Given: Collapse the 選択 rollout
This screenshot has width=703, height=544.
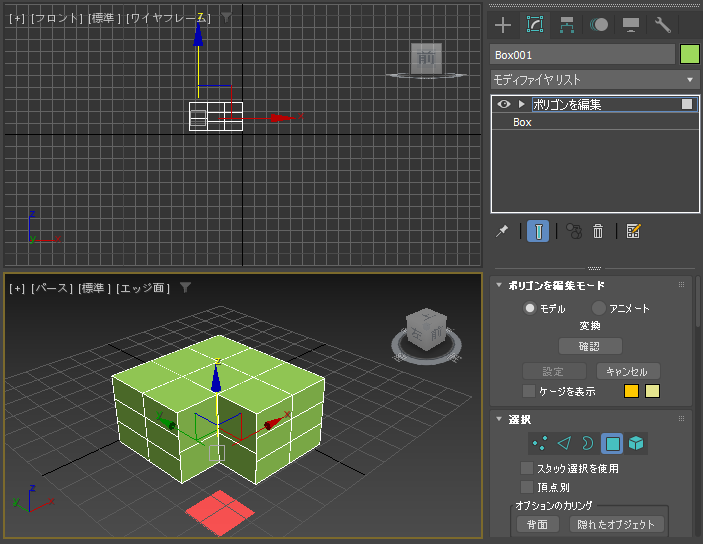Looking at the screenshot, I should click(x=499, y=419).
